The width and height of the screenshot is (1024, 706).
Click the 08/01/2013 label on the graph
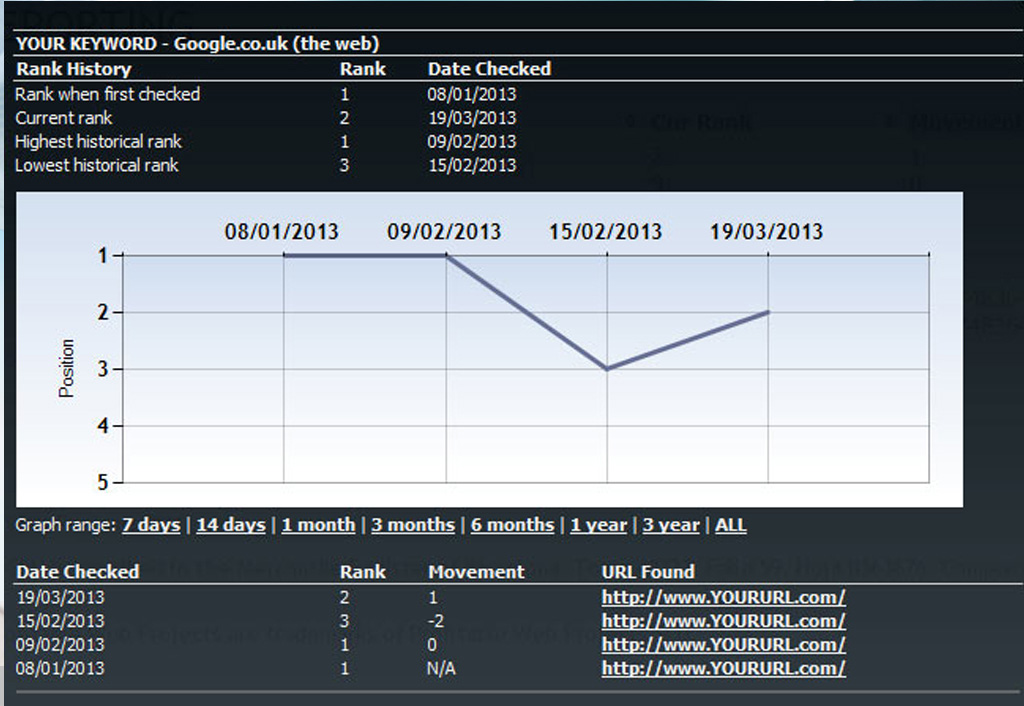(281, 231)
